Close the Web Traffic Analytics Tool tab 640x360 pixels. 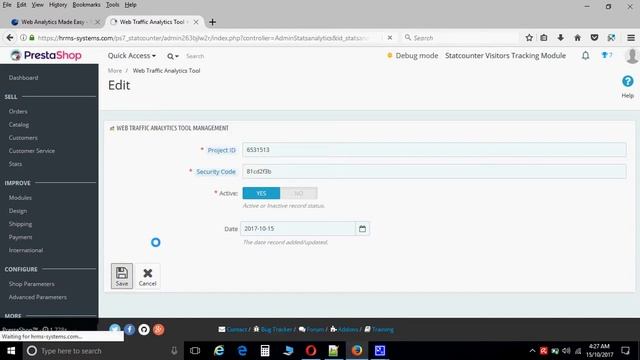tap(196, 22)
